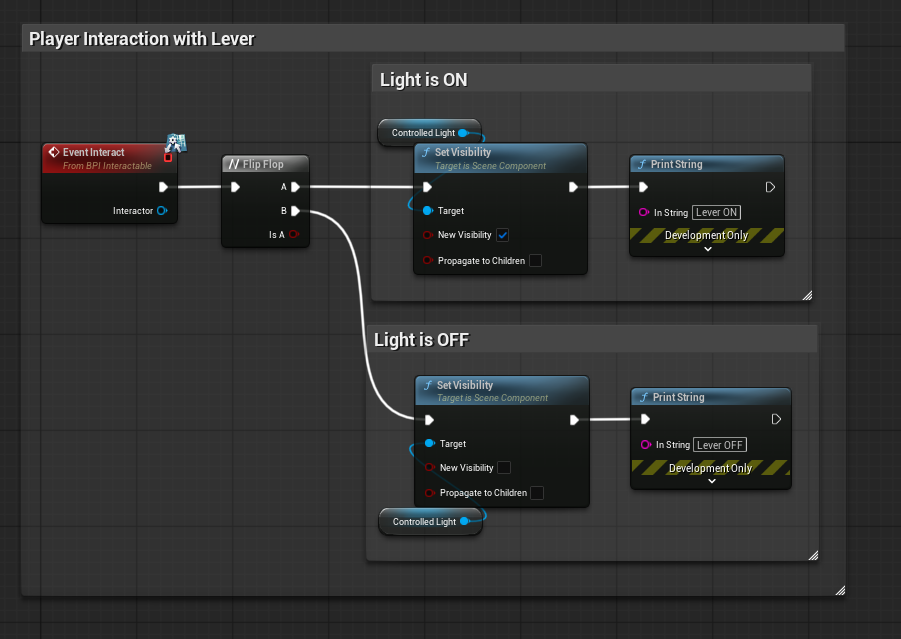This screenshot has height=639, width=901.
Task: Click the Flip Flop B output pin
Action: point(296,211)
